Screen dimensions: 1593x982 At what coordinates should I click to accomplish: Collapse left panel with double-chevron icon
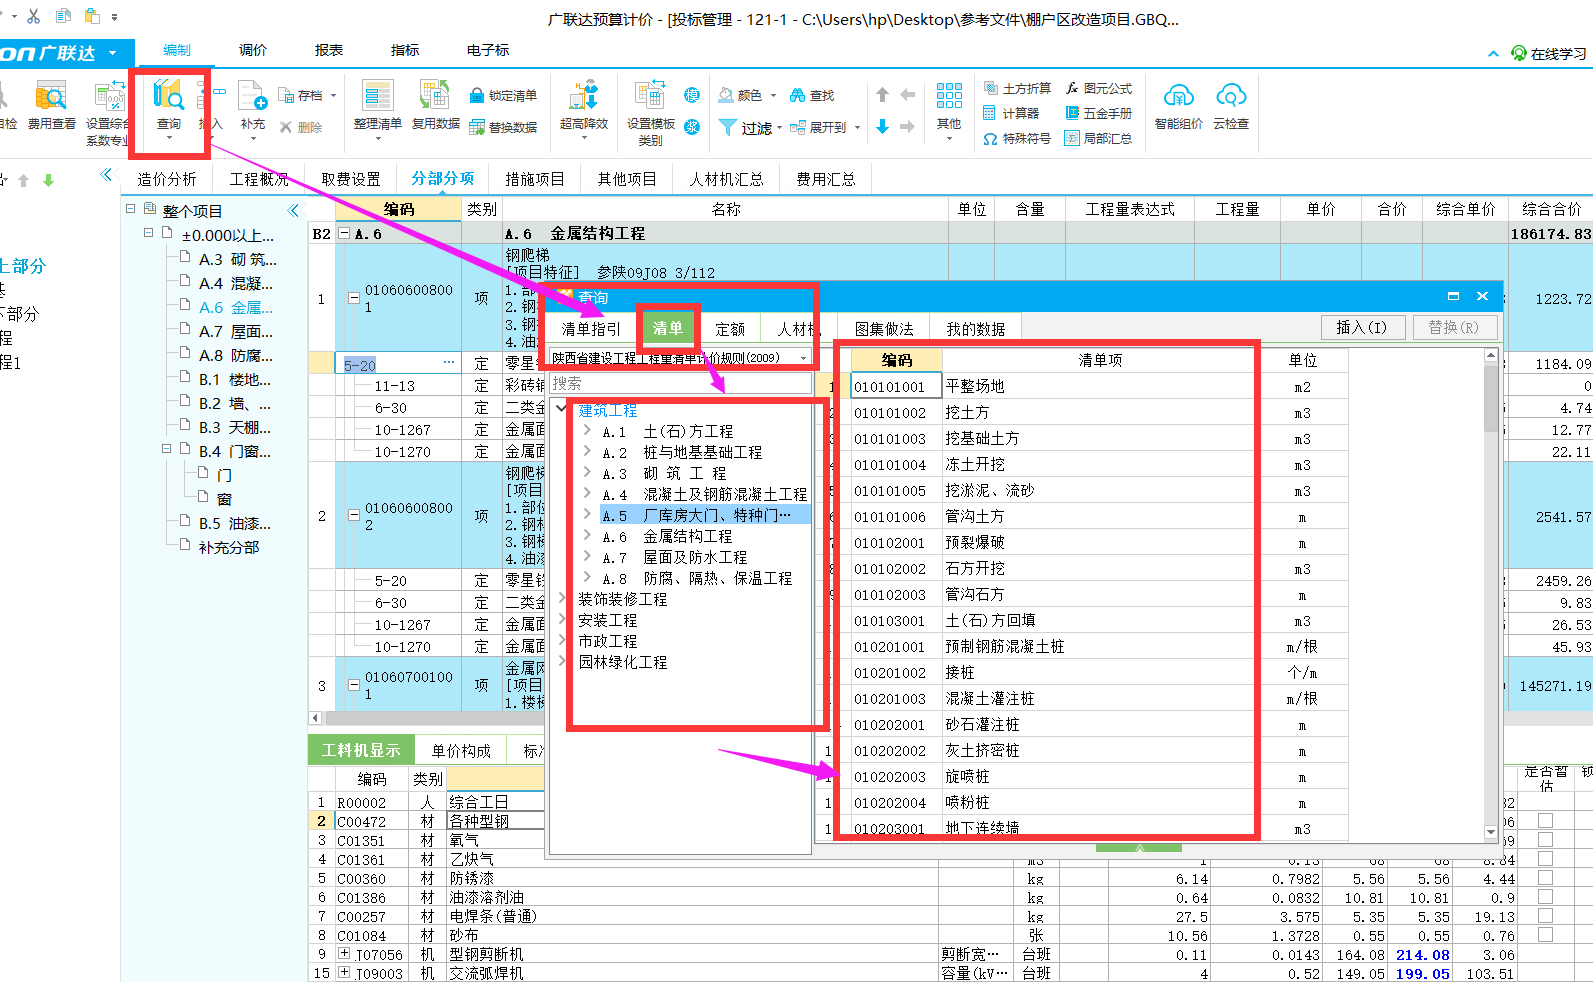point(107,175)
